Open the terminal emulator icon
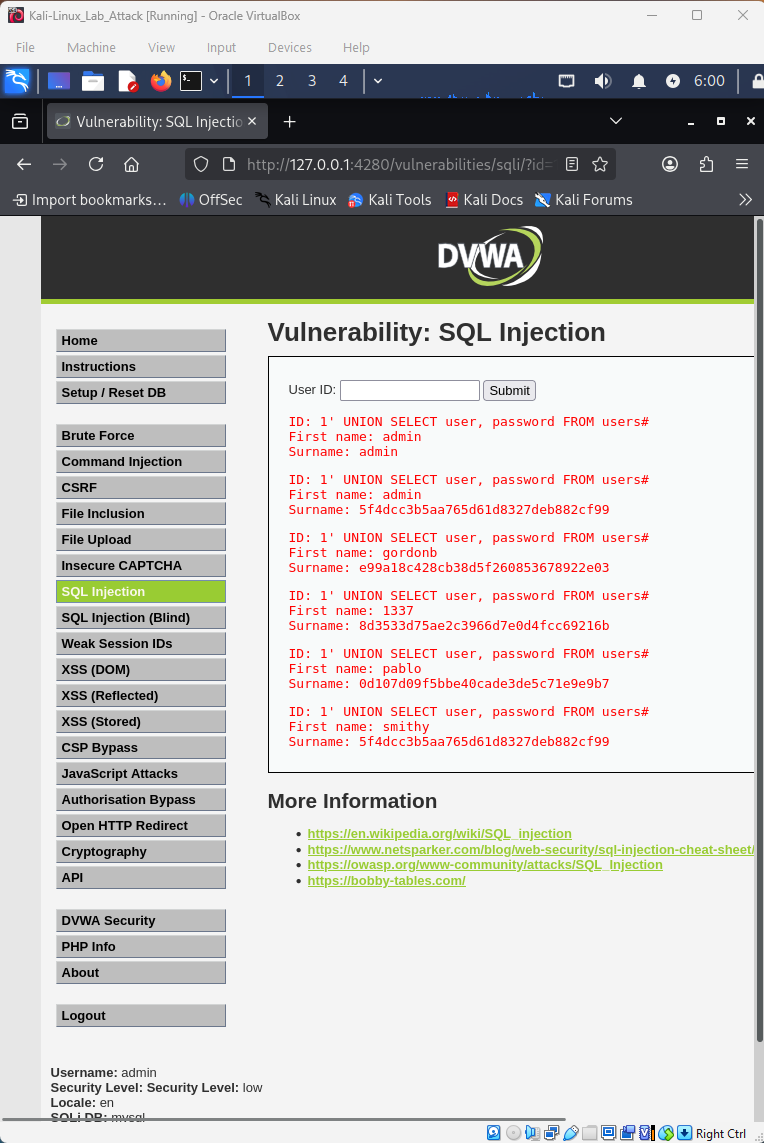This screenshot has width=764, height=1143. coord(191,81)
